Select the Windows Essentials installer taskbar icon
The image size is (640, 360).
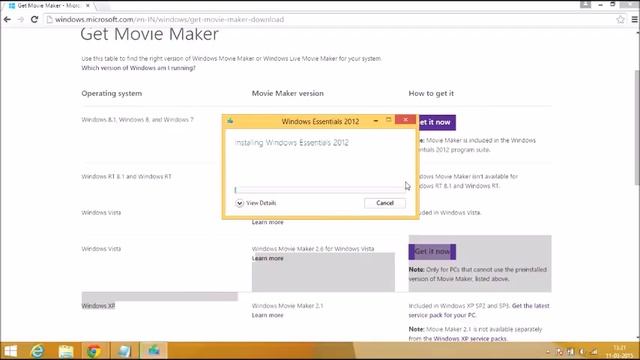pos(153,351)
